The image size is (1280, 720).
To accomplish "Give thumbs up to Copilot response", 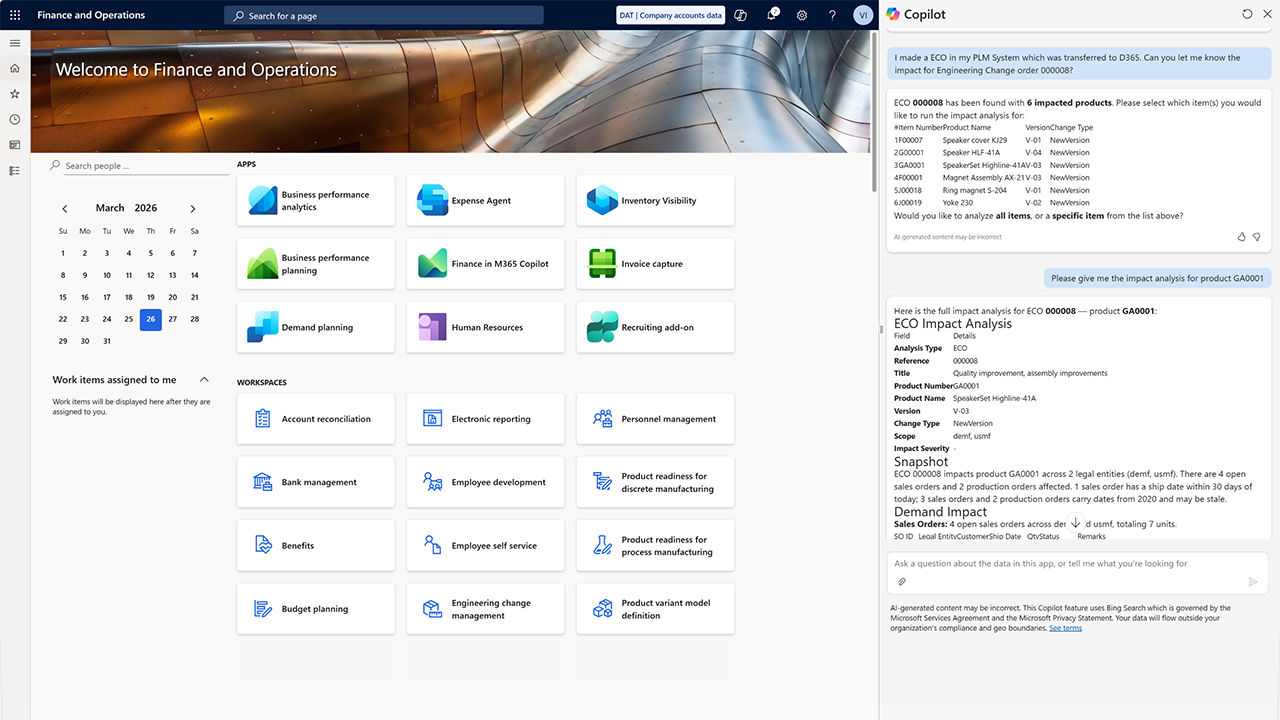I will [x=1242, y=237].
